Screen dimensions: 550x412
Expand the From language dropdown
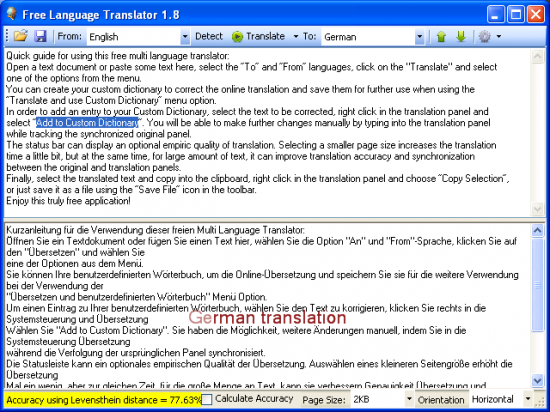tap(185, 36)
